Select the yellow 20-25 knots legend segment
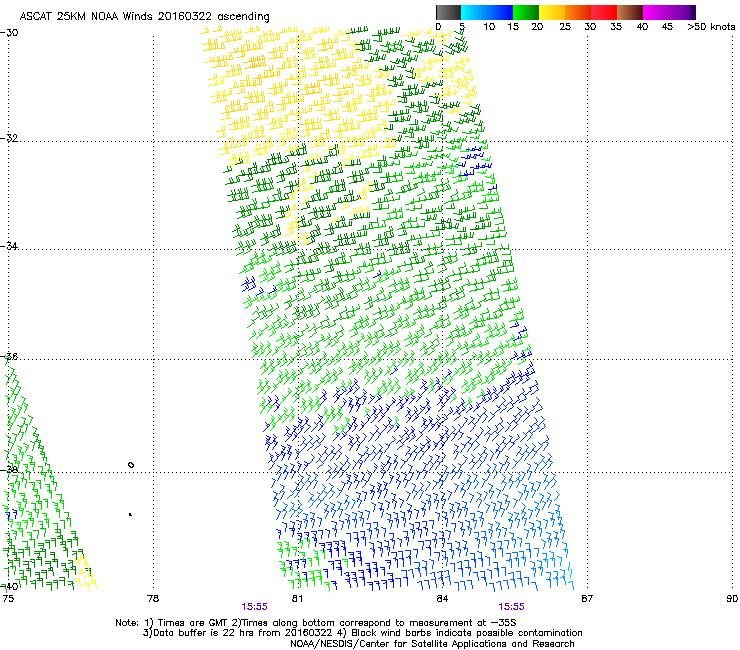 click(552, 12)
